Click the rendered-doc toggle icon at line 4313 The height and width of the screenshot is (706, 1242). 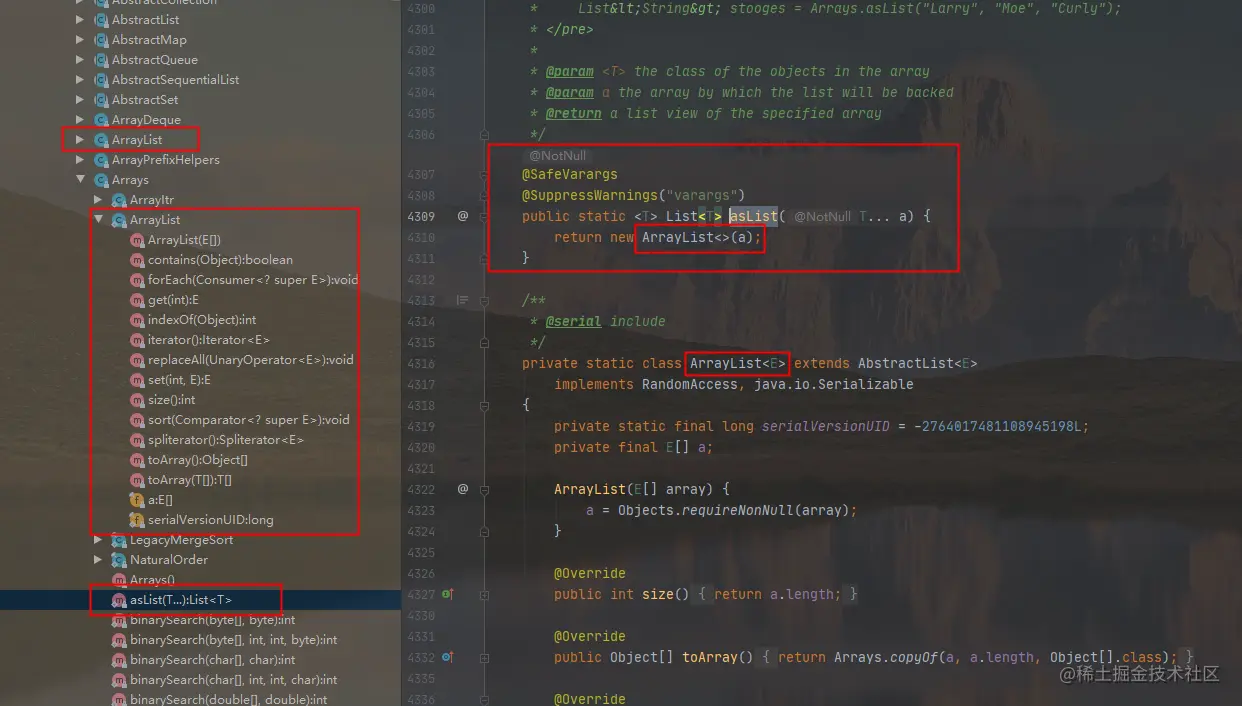point(463,300)
